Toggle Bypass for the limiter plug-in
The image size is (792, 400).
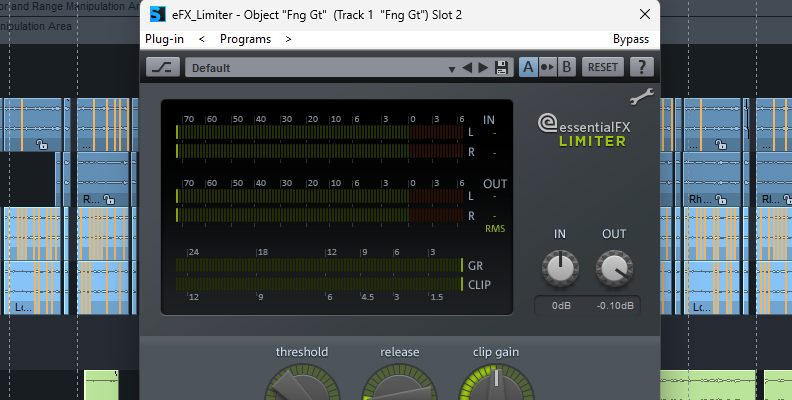coord(630,39)
